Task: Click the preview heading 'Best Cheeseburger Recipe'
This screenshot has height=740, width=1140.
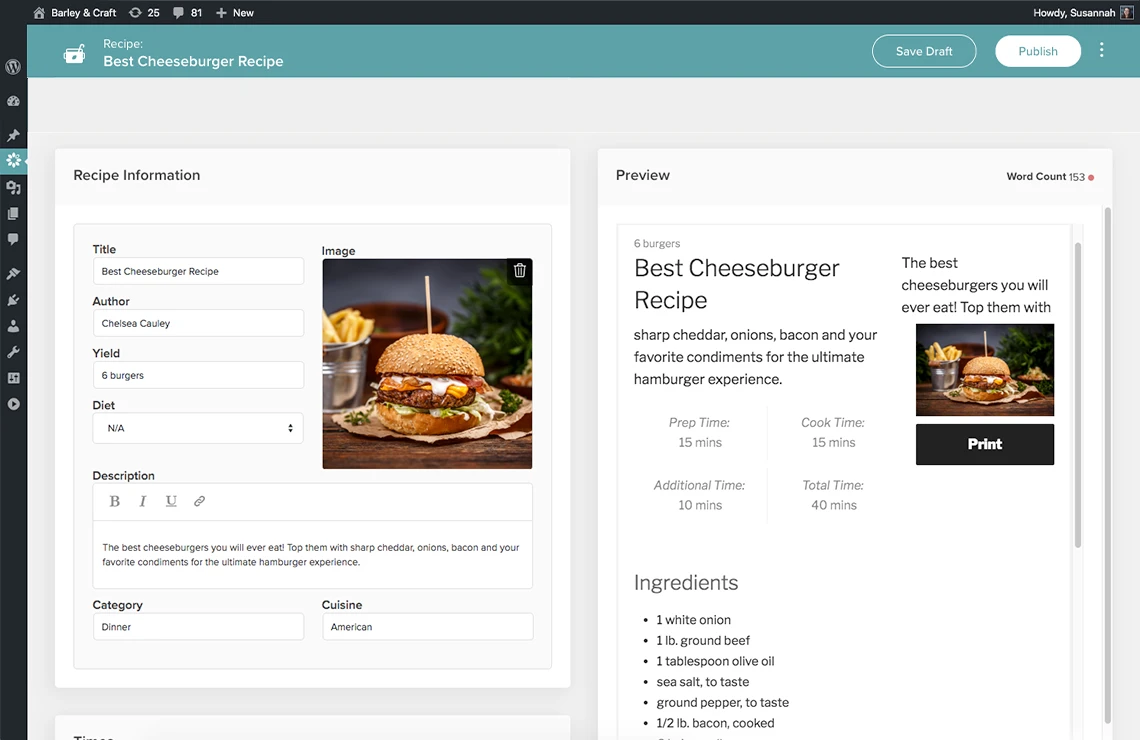Action: coord(736,284)
